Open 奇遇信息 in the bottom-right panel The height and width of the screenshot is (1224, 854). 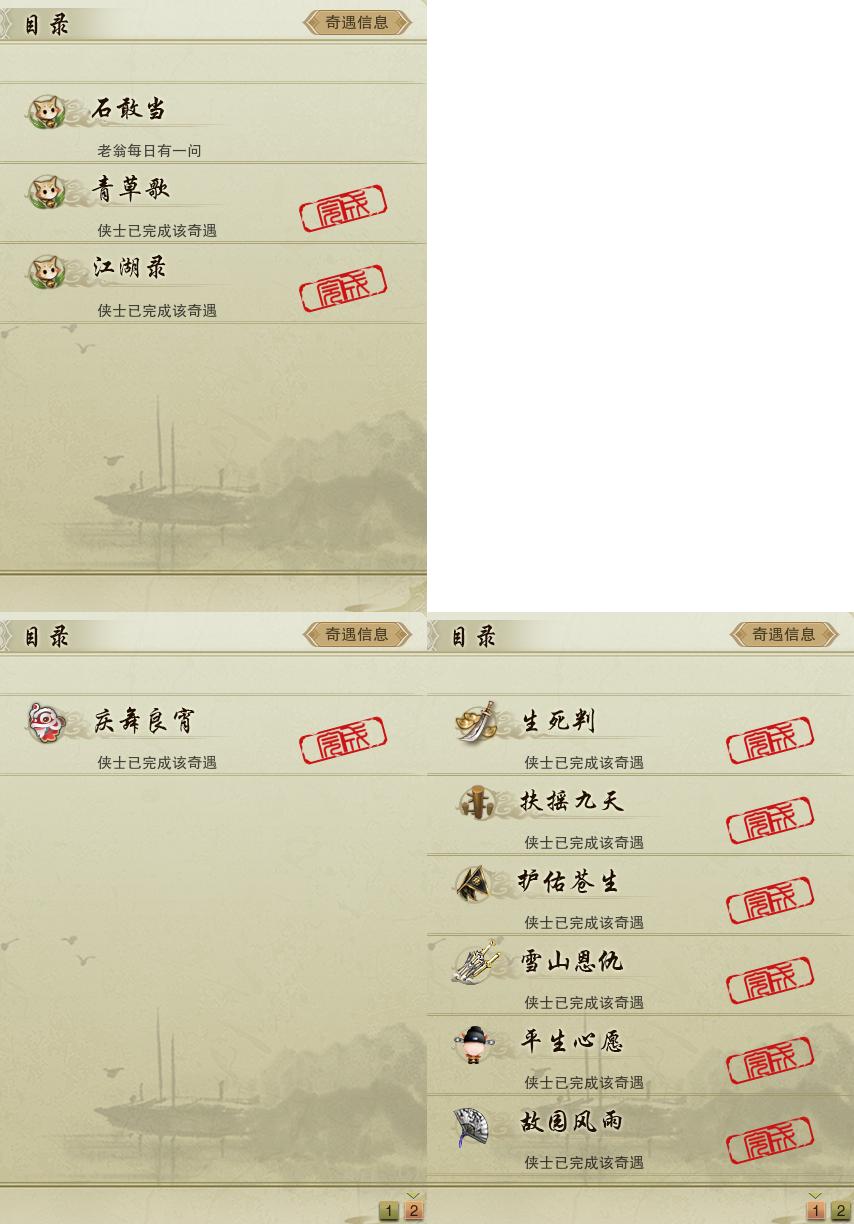pyautogui.click(x=784, y=633)
